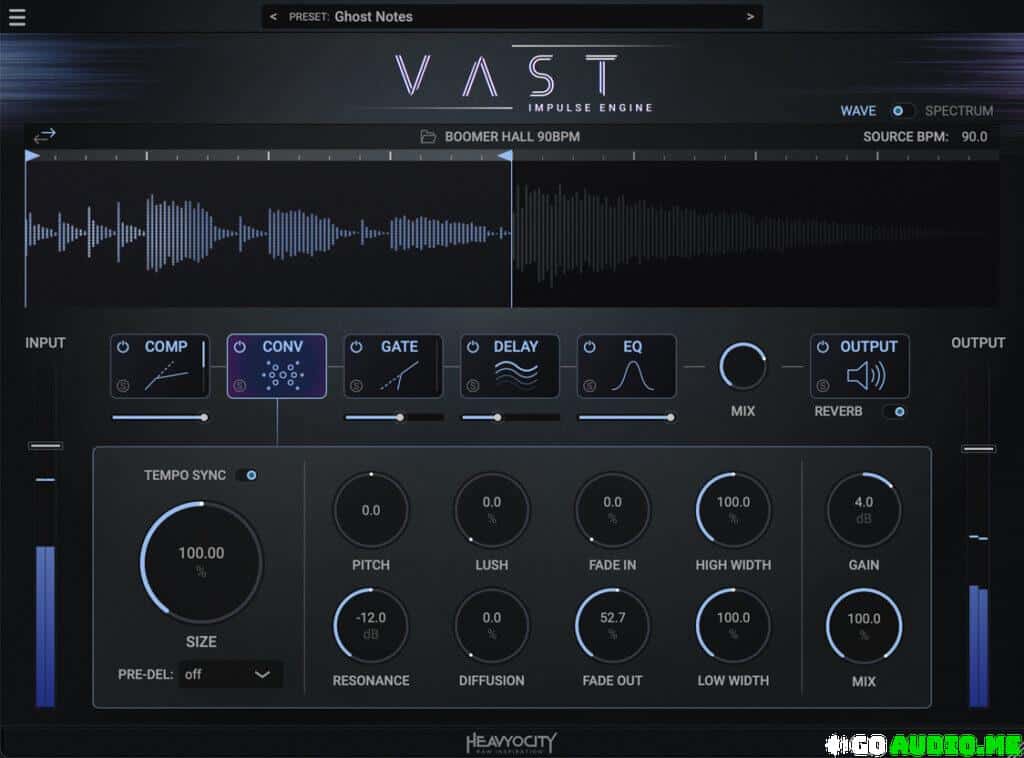Click the Ghost Notes preset name
The image size is (1024, 758).
[373, 17]
